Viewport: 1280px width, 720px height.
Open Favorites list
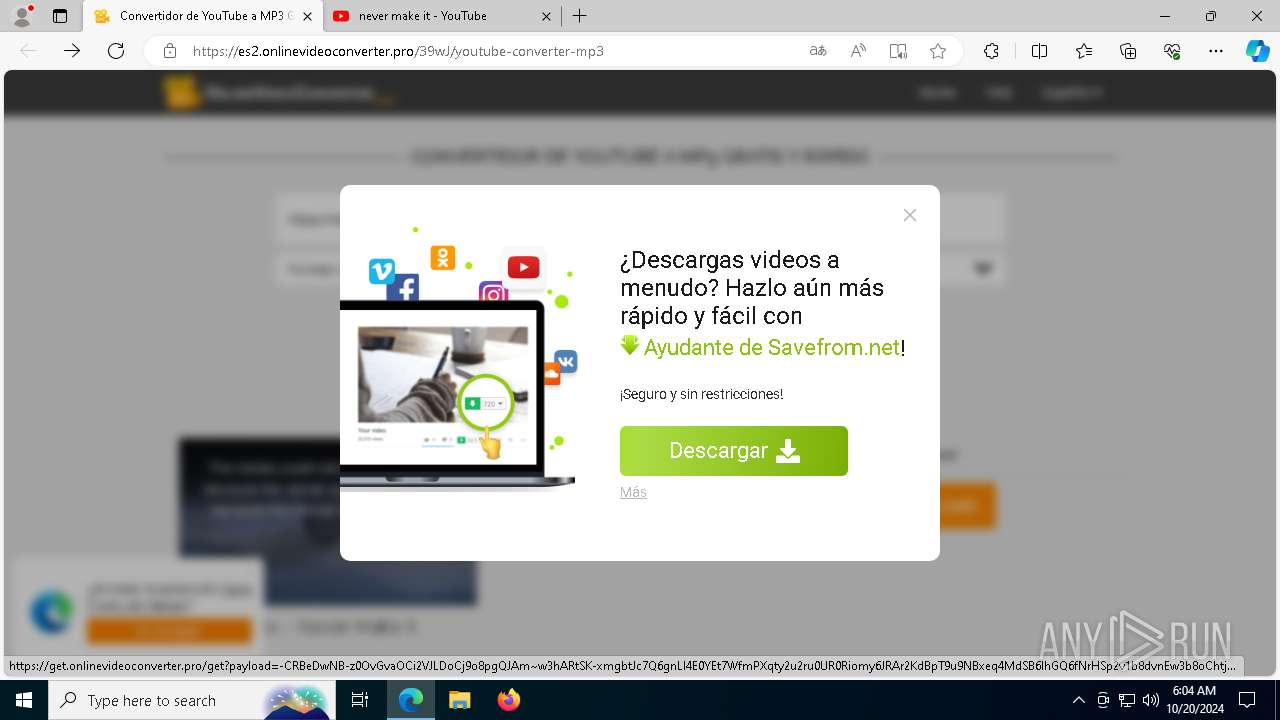[1084, 51]
